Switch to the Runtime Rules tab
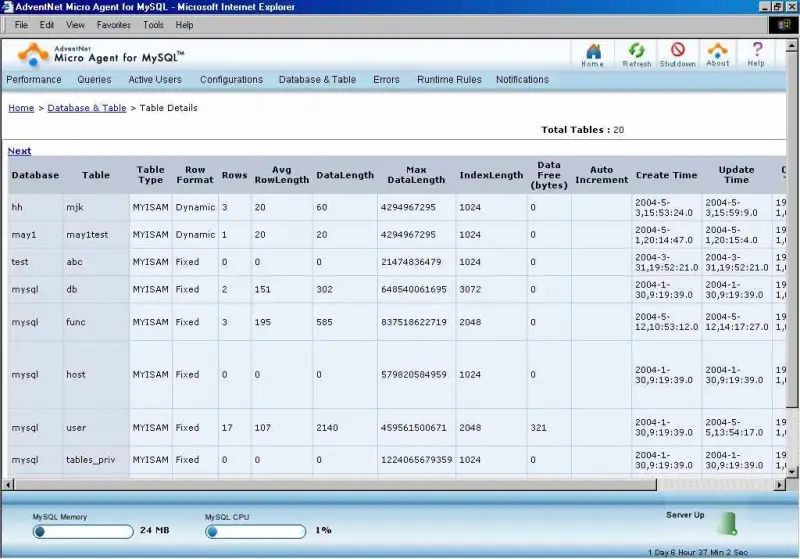The width and height of the screenshot is (800, 559). (449, 80)
